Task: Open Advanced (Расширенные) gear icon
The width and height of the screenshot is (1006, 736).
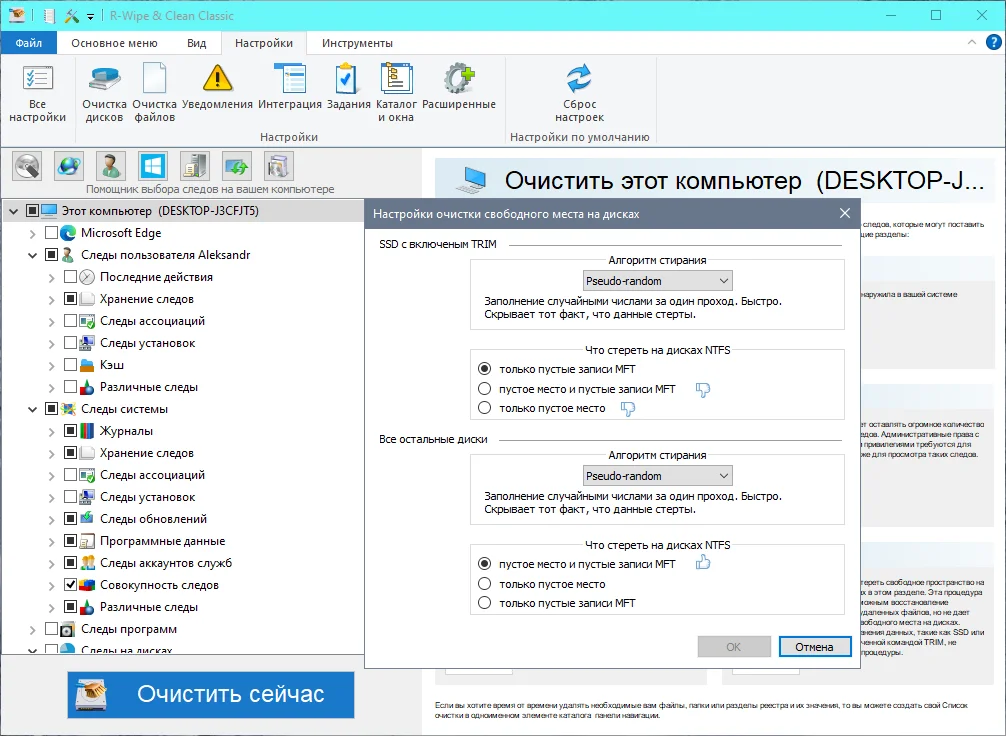Action: pos(459,78)
